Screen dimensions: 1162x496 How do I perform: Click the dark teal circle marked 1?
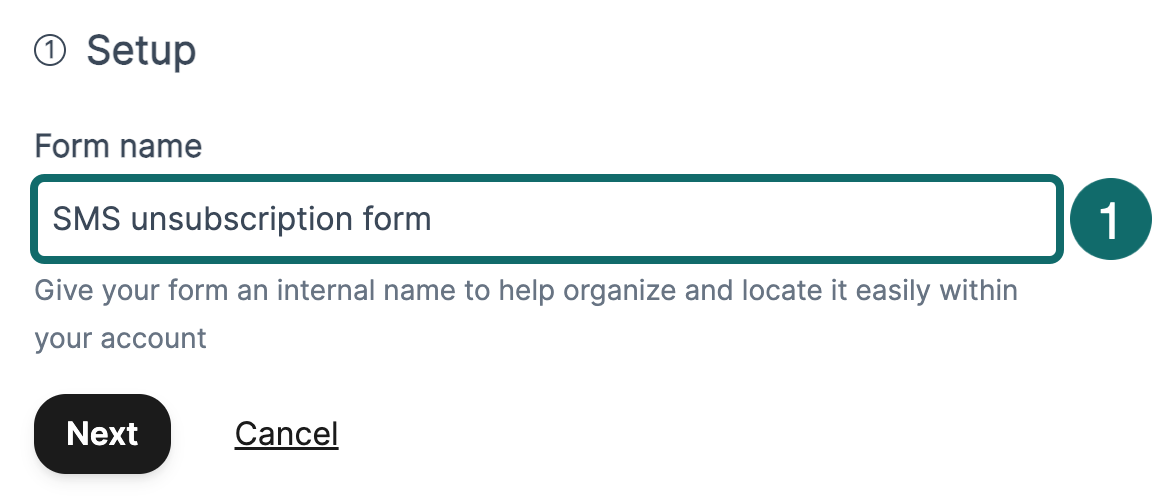(1111, 218)
